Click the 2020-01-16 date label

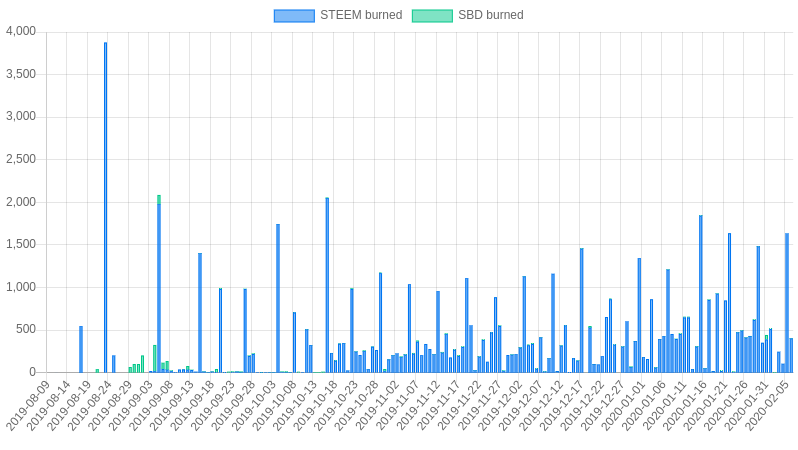(685, 405)
